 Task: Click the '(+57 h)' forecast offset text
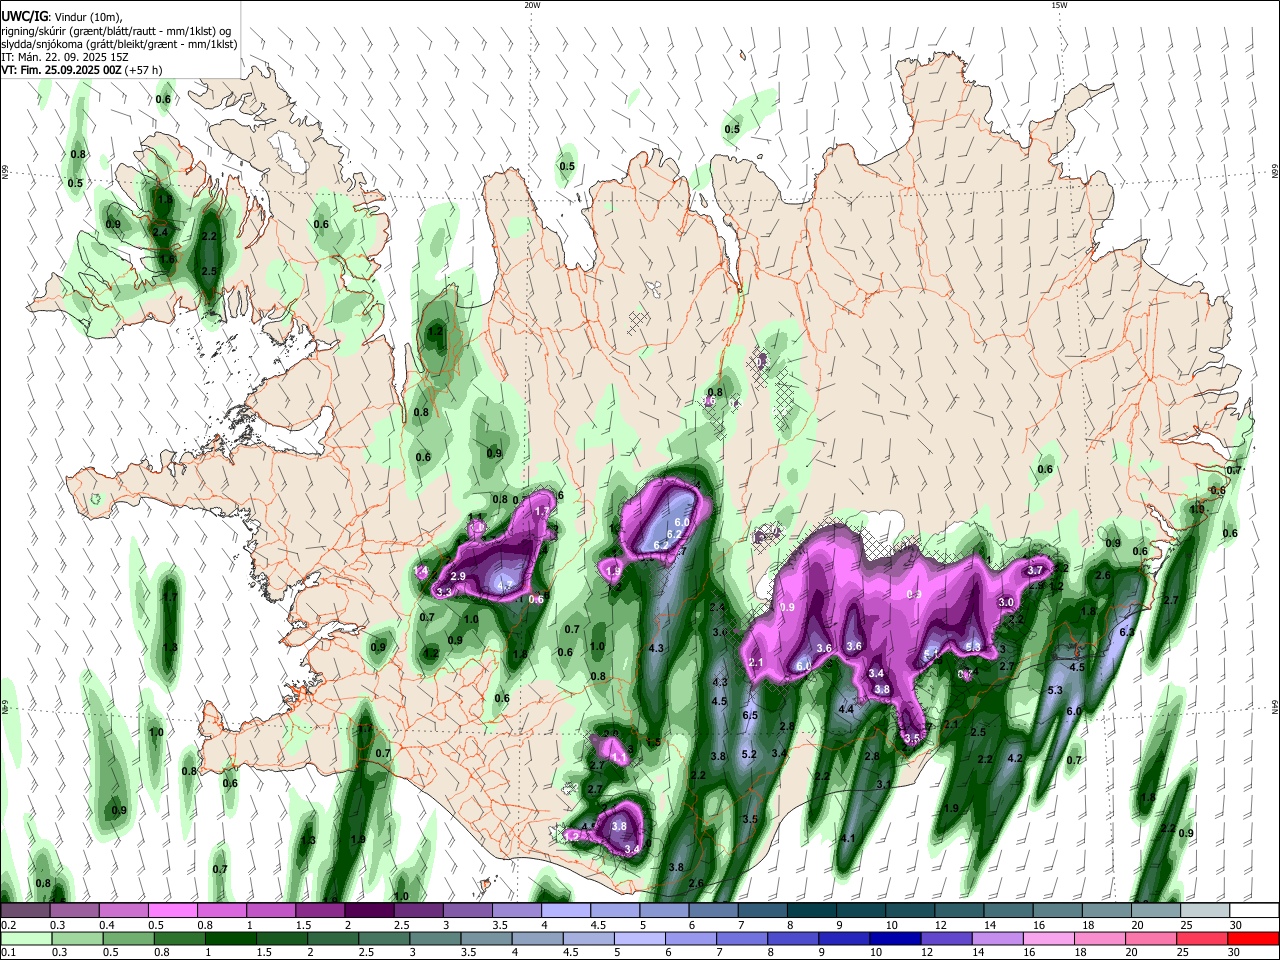tap(143, 70)
